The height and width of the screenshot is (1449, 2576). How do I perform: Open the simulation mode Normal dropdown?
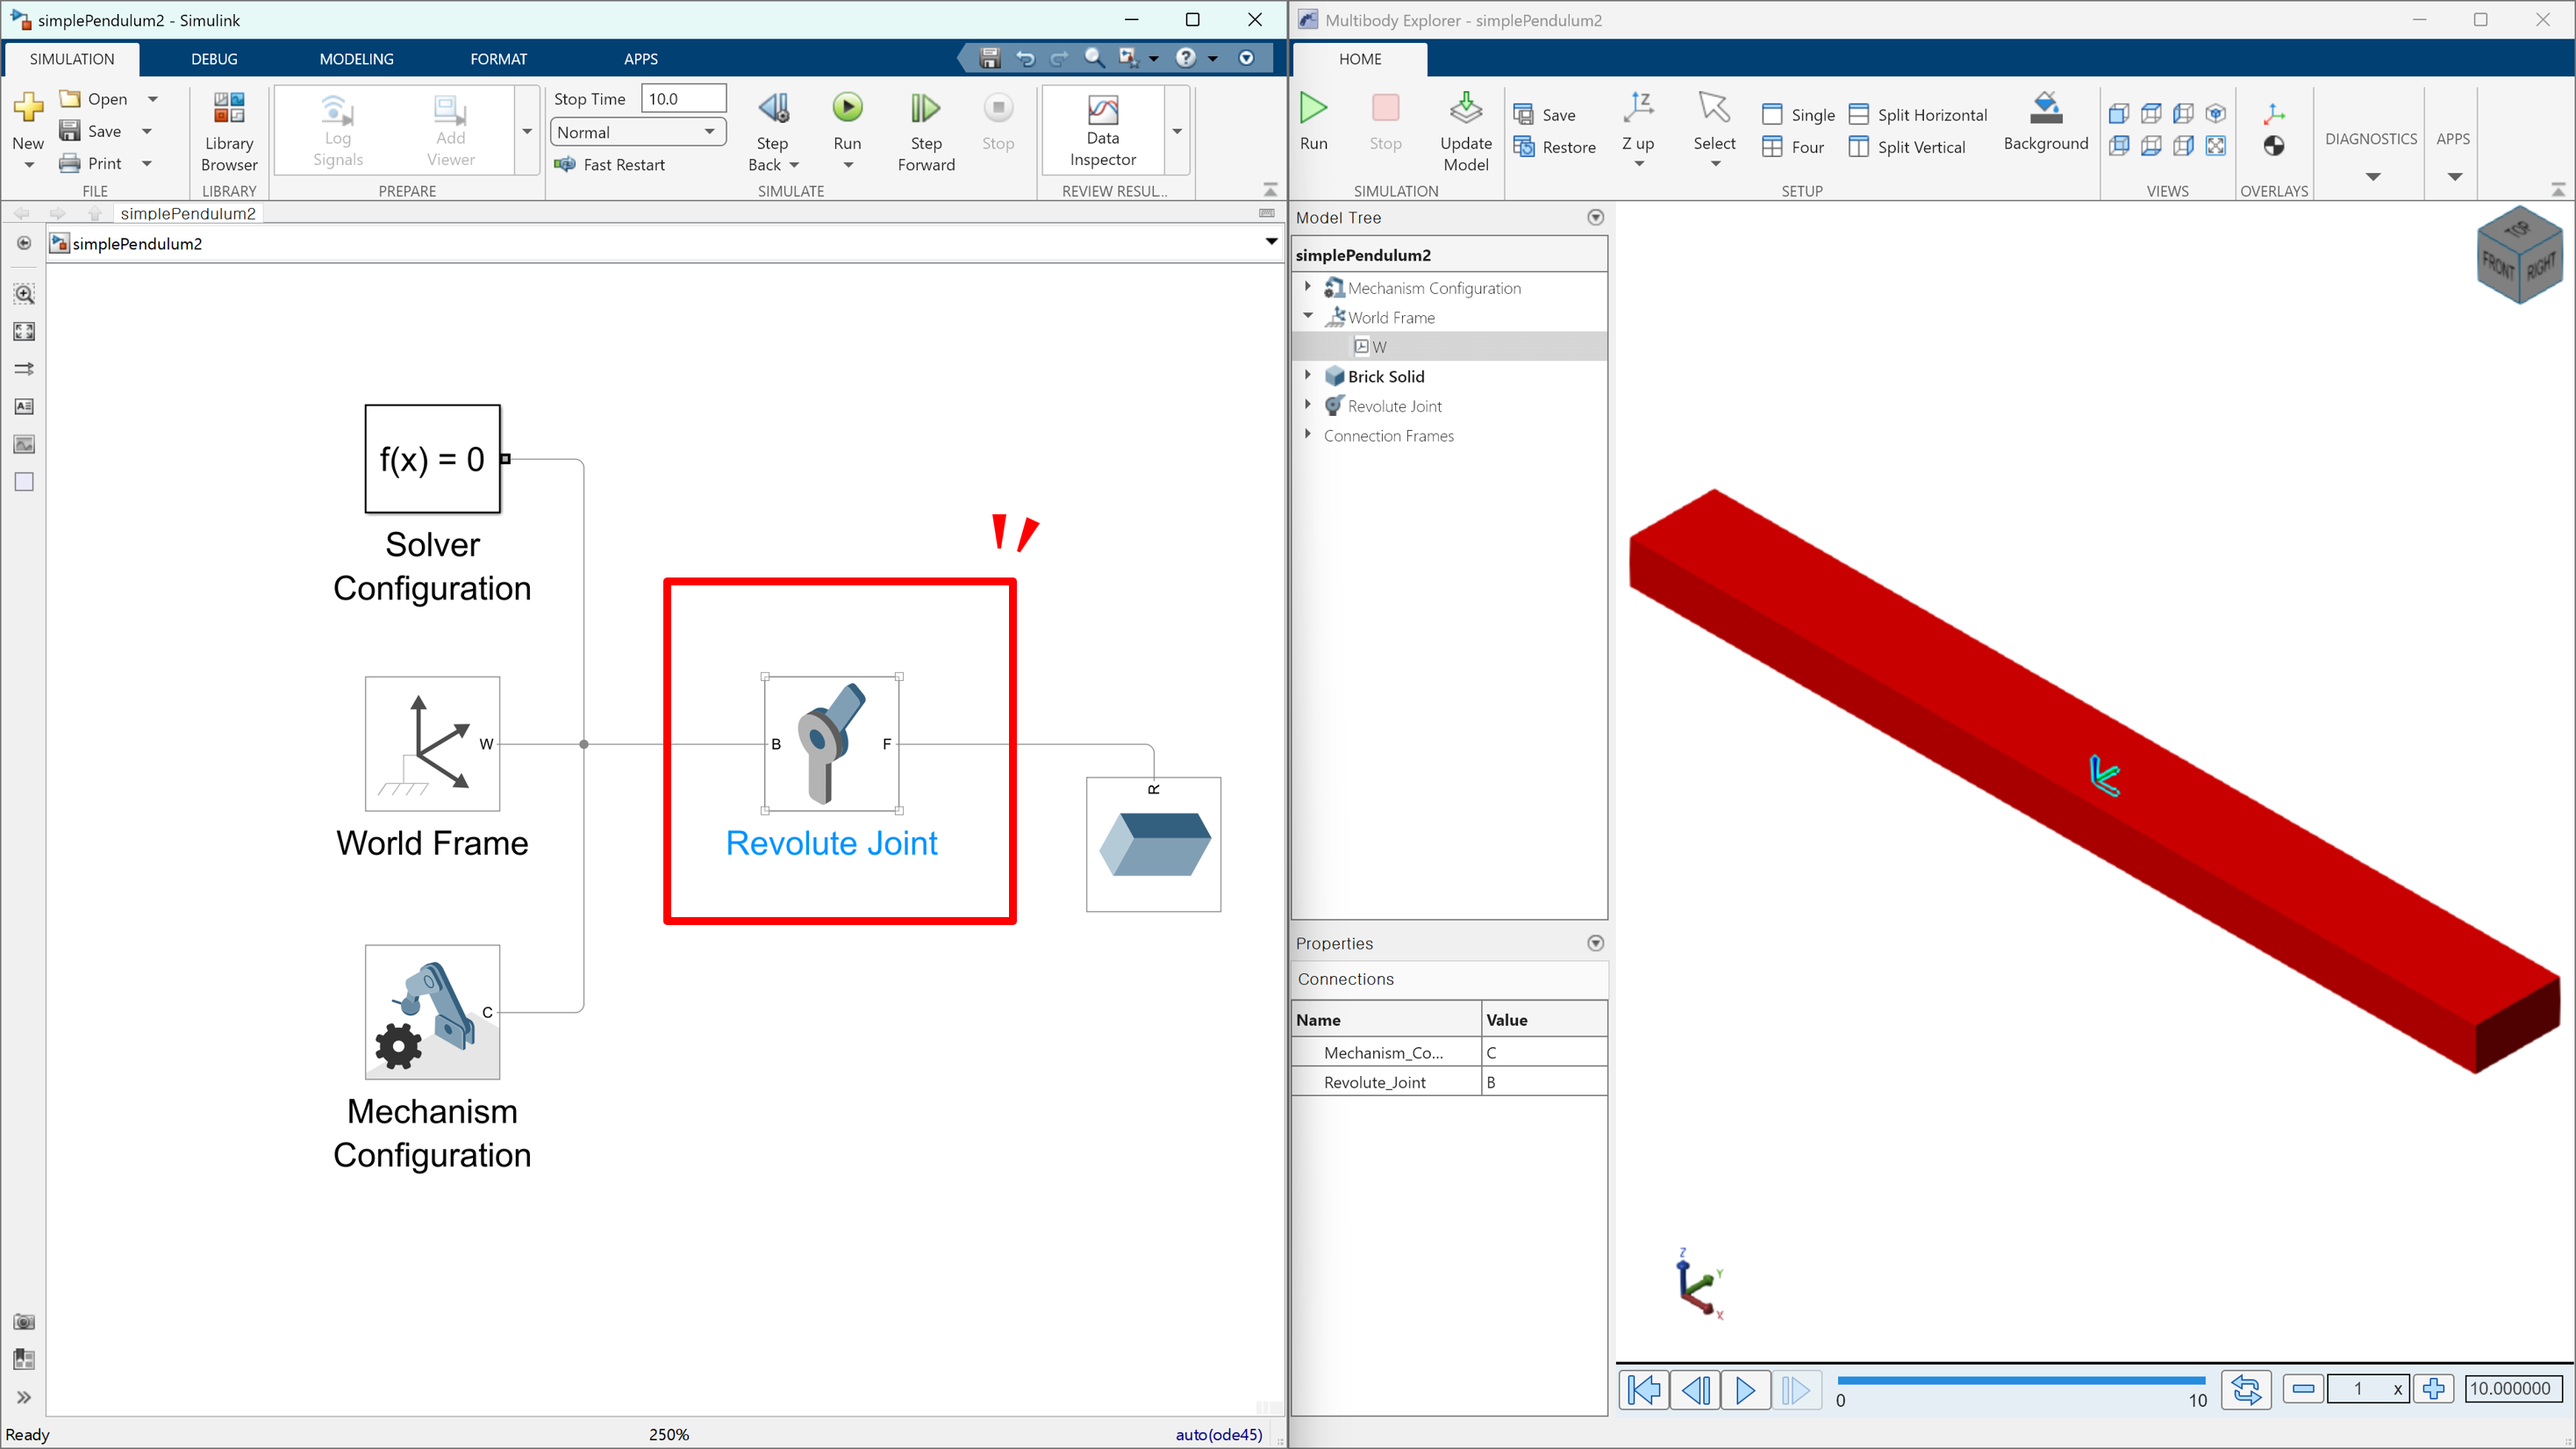pyautogui.click(x=637, y=132)
